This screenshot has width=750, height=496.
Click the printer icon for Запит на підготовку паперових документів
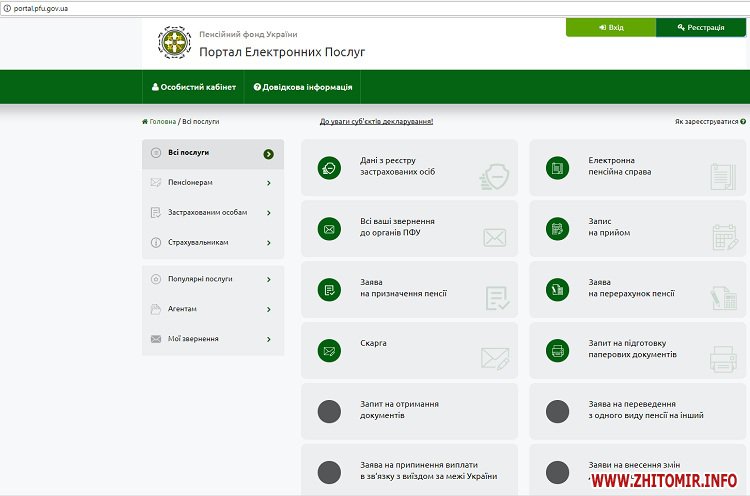[x=557, y=351]
